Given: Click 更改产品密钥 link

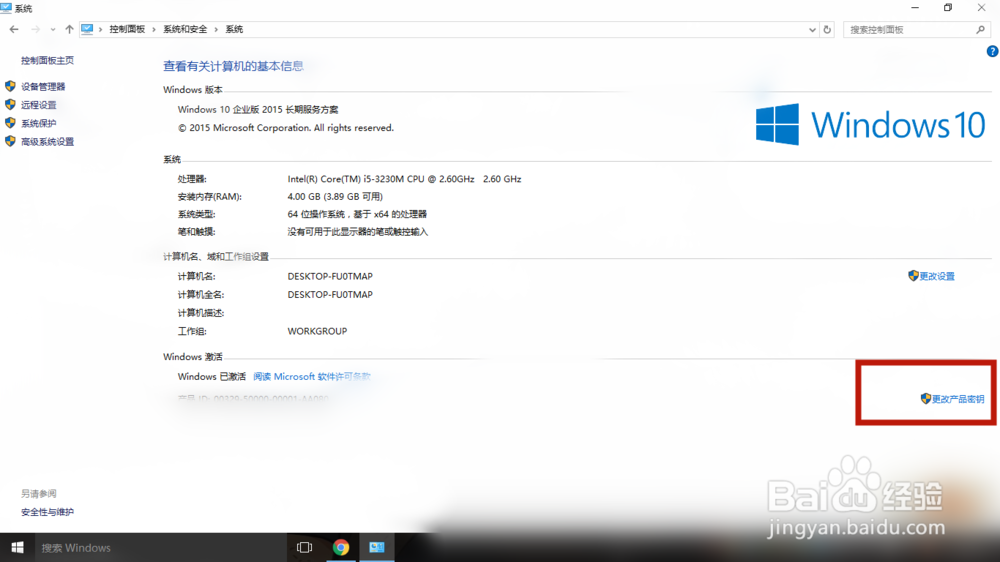Looking at the screenshot, I should point(958,399).
